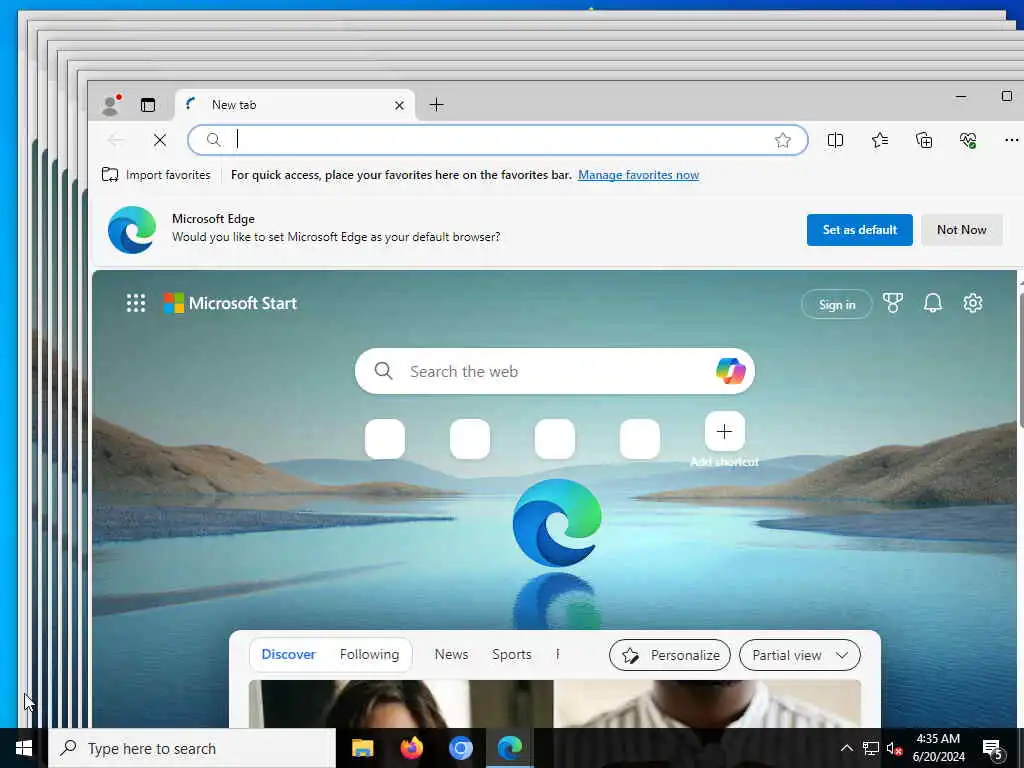Click the Microsoft Start logo
Viewport: 1024px width, 768px height.
[230, 303]
